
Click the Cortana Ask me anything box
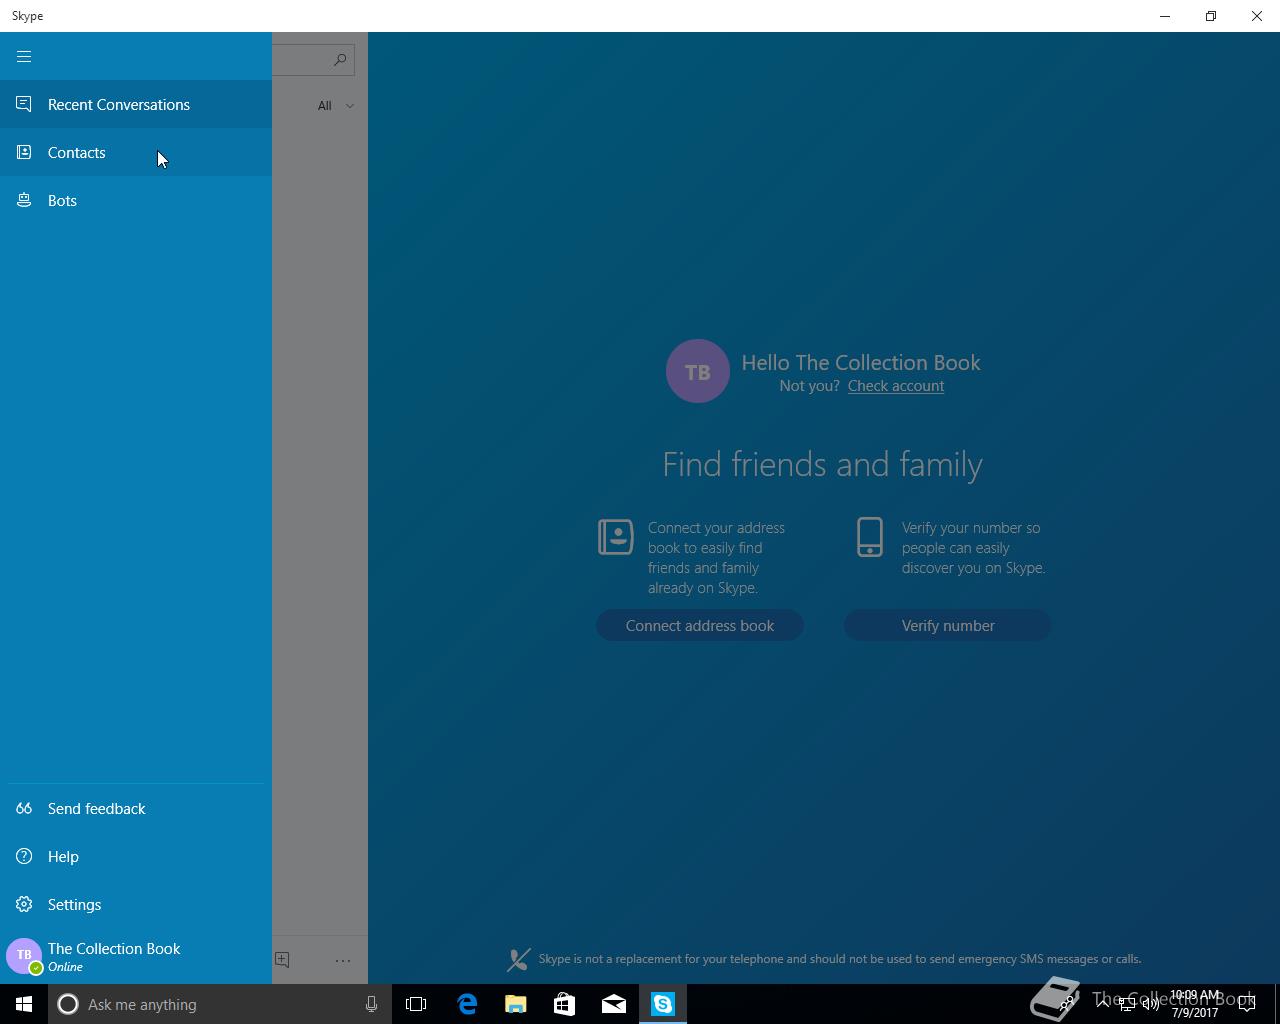pos(218,1004)
